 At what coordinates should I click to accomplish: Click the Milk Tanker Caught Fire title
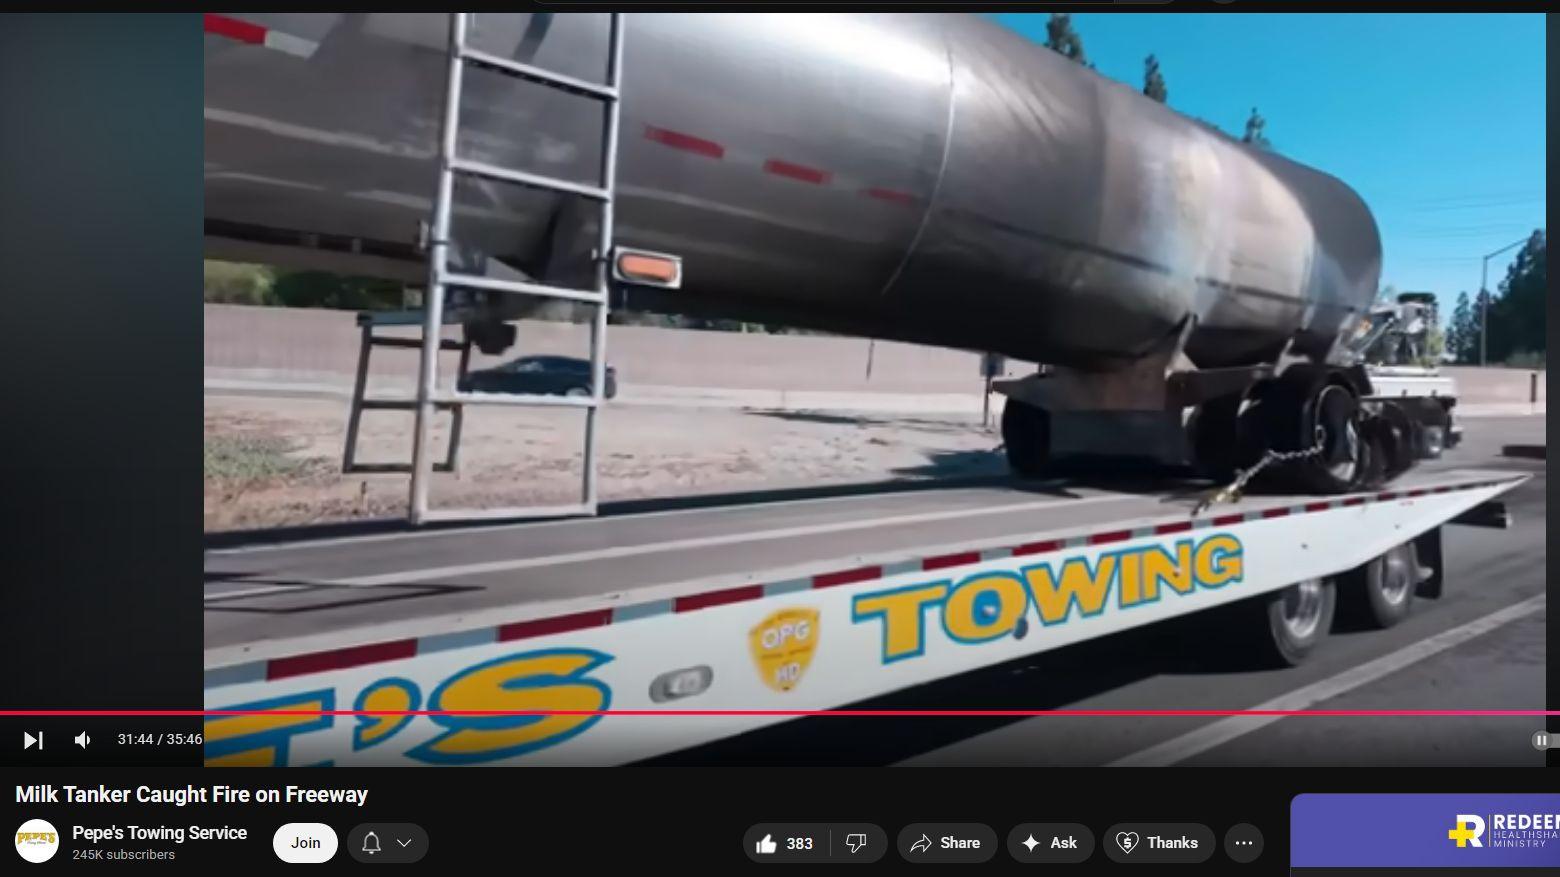point(191,795)
